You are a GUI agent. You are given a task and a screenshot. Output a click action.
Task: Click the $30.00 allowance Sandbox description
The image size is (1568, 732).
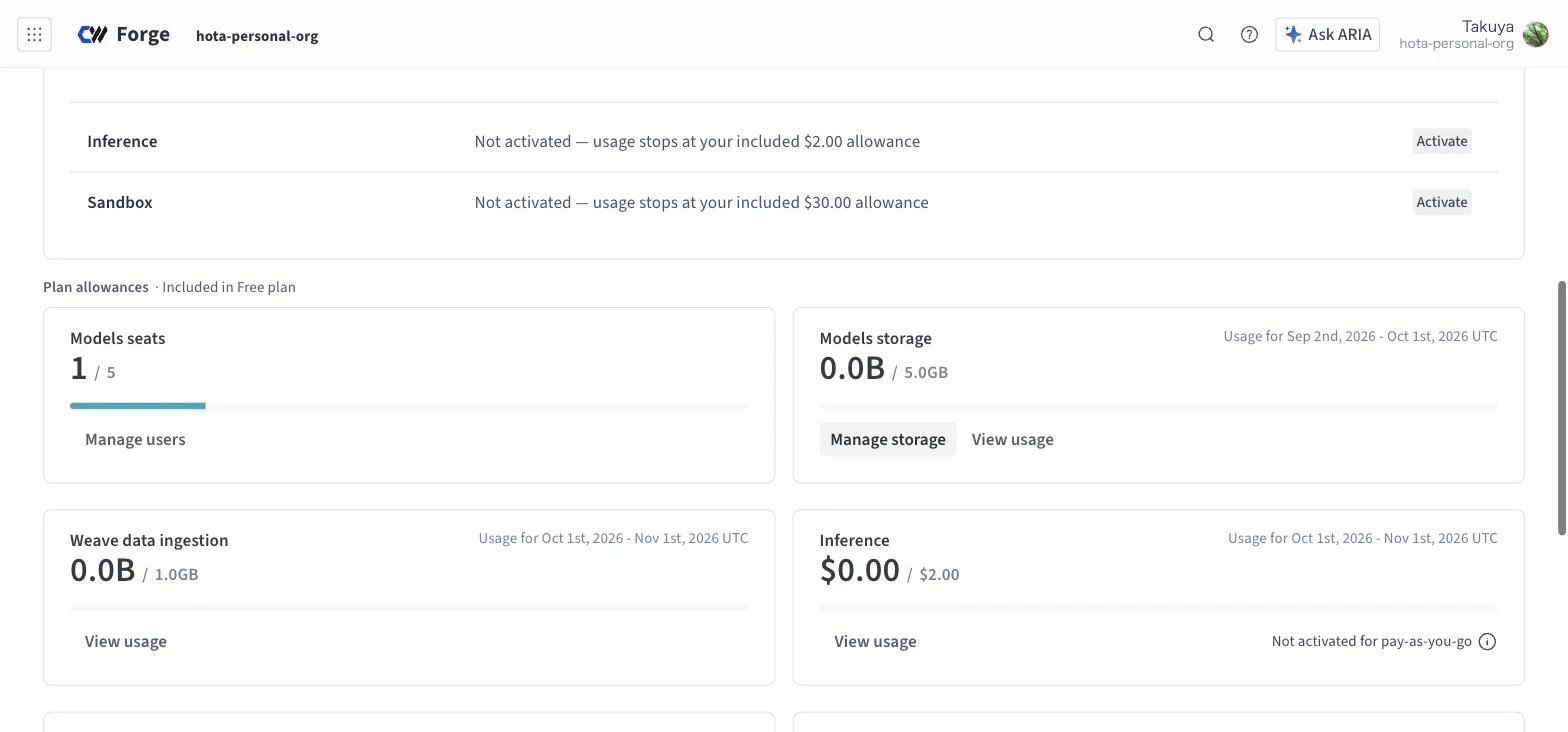701,202
